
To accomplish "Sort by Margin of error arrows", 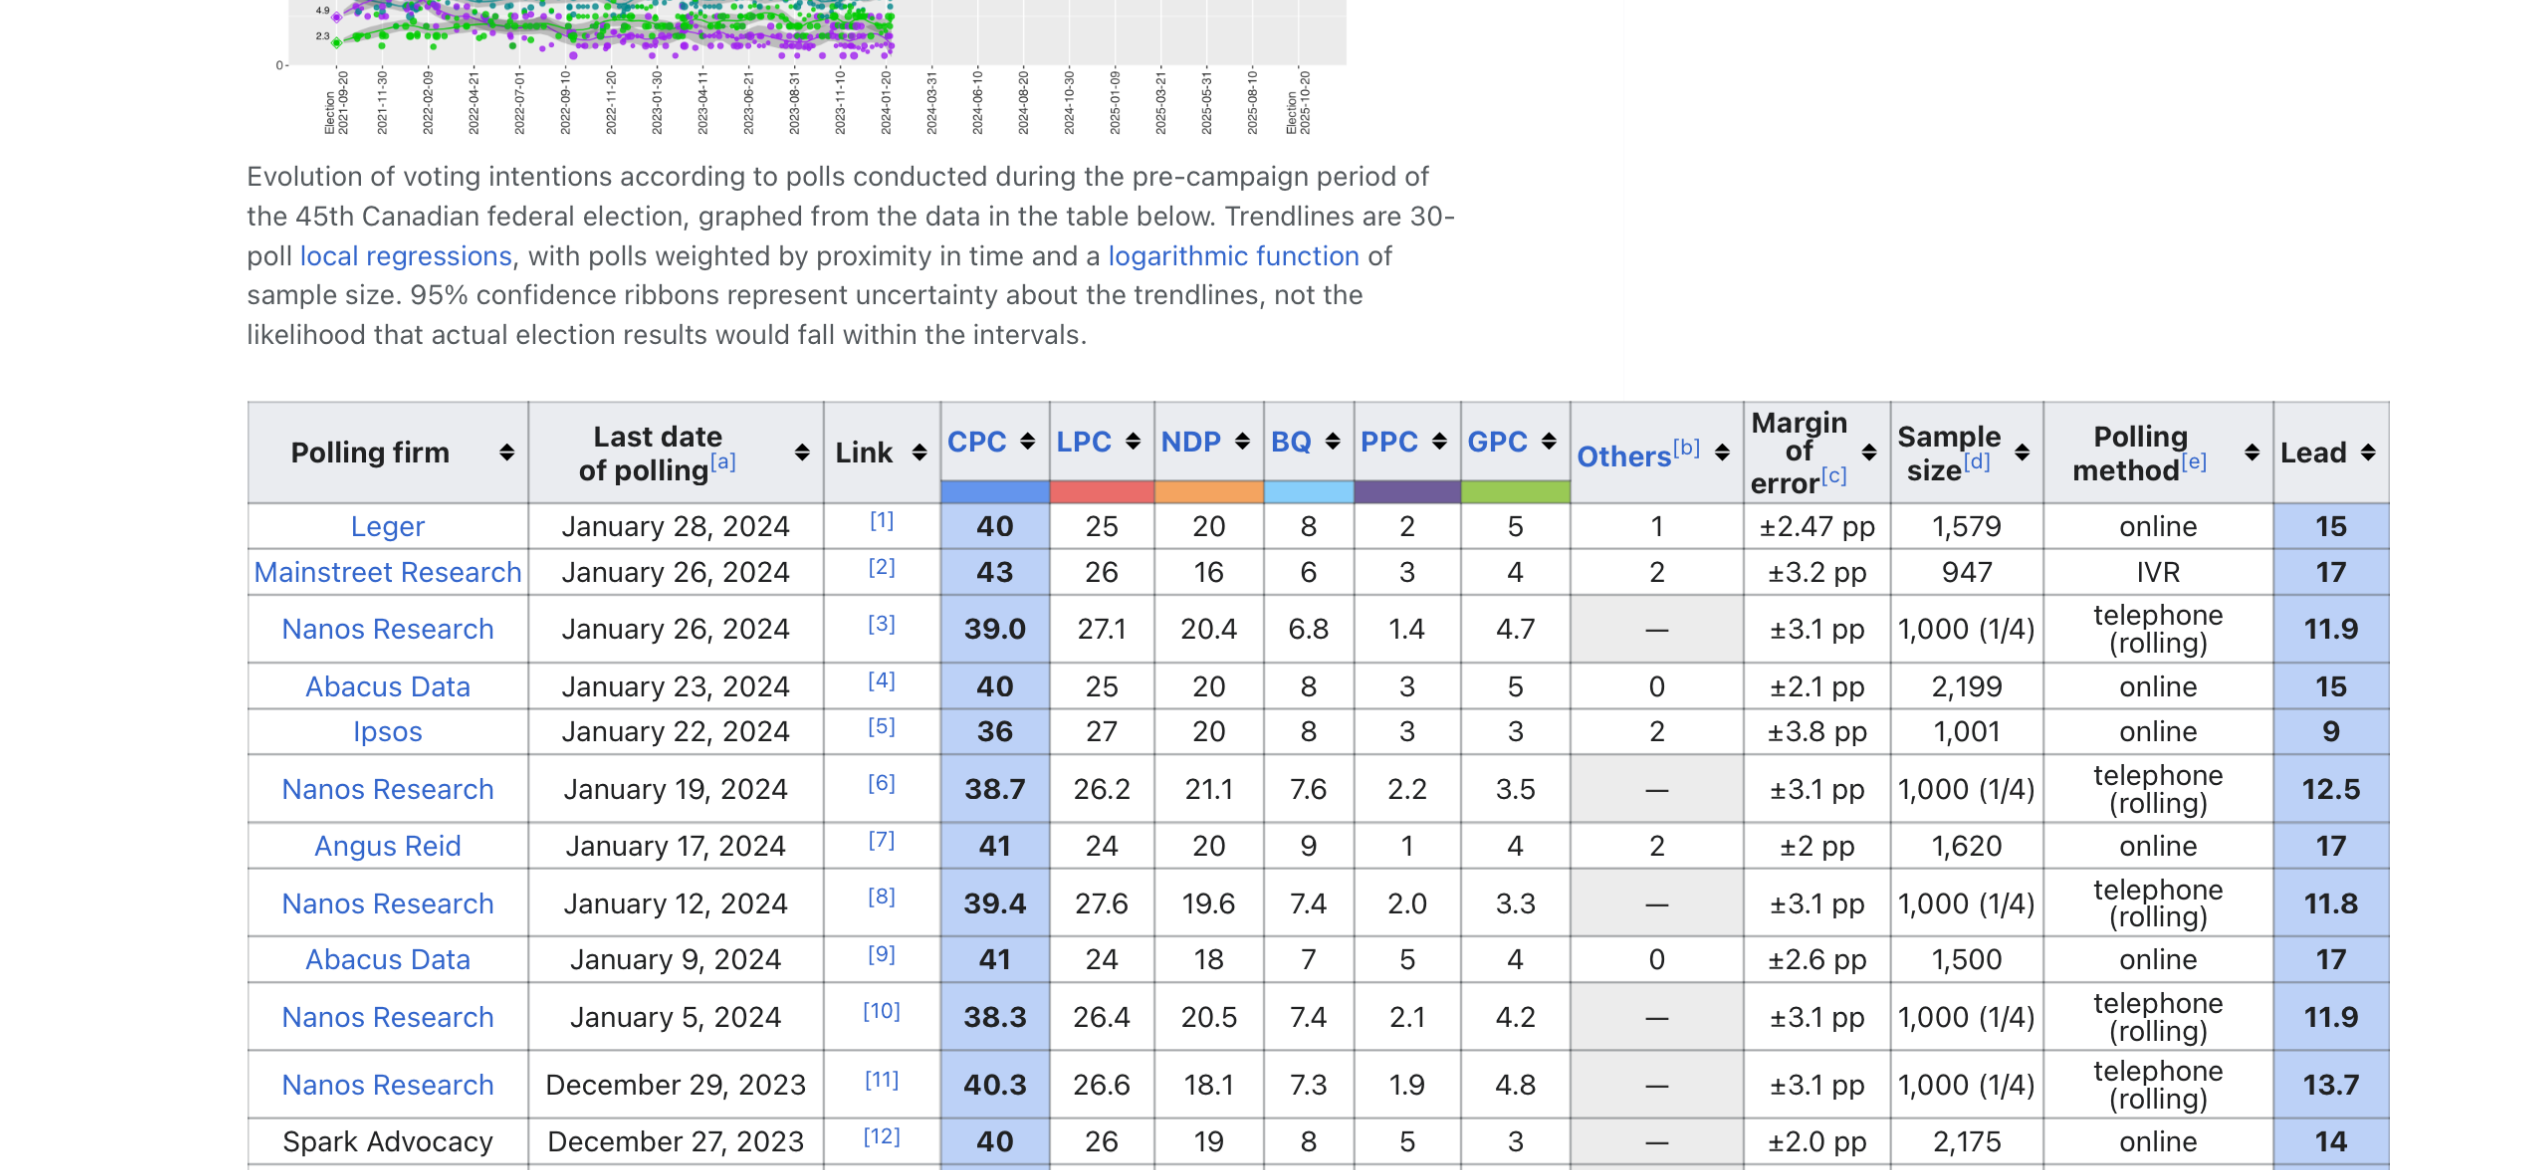I will [x=1869, y=452].
